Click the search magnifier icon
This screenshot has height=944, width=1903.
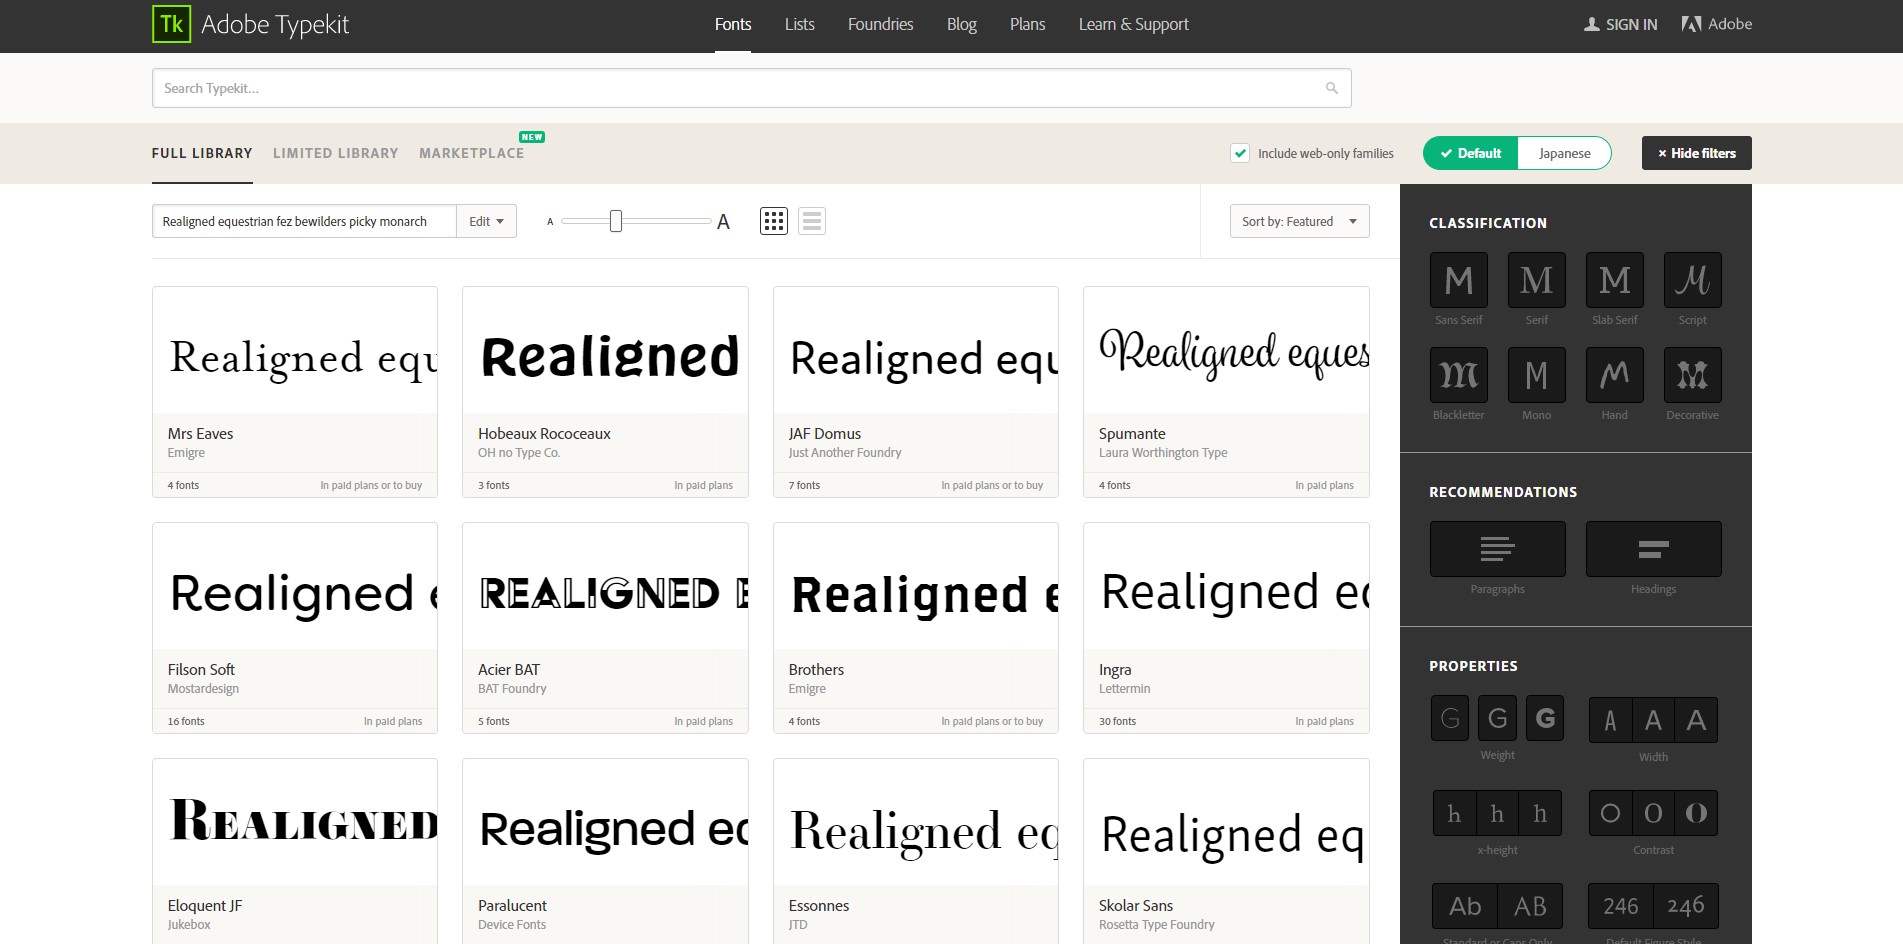[1331, 88]
